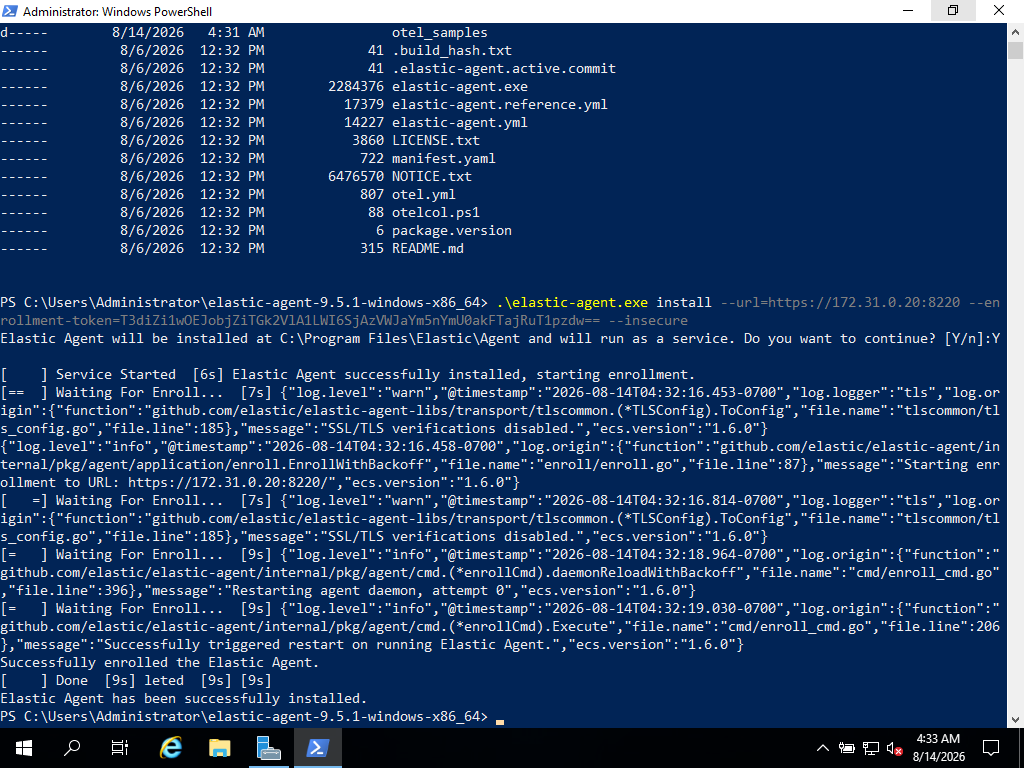Click README.md in directory listing

pos(428,248)
